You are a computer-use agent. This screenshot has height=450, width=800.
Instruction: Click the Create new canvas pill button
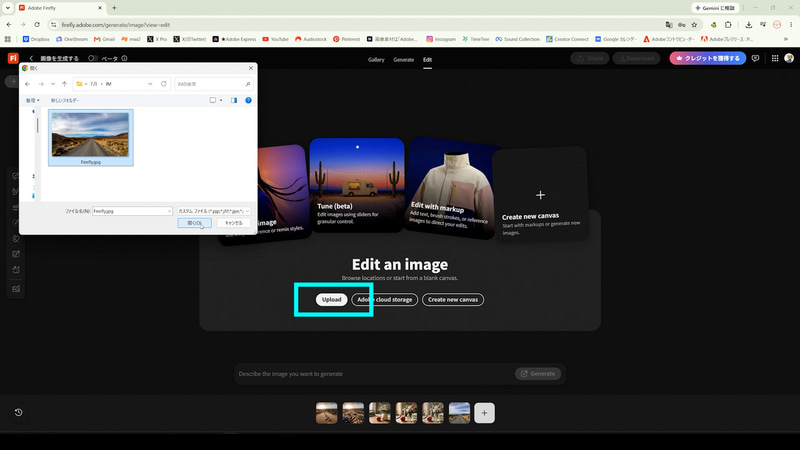pos(453,299)
